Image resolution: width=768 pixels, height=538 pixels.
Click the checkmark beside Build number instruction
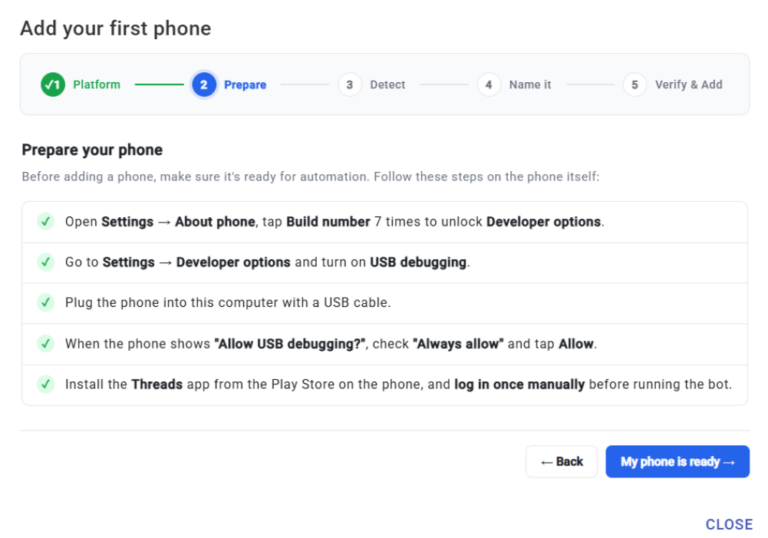pos(46,221)
